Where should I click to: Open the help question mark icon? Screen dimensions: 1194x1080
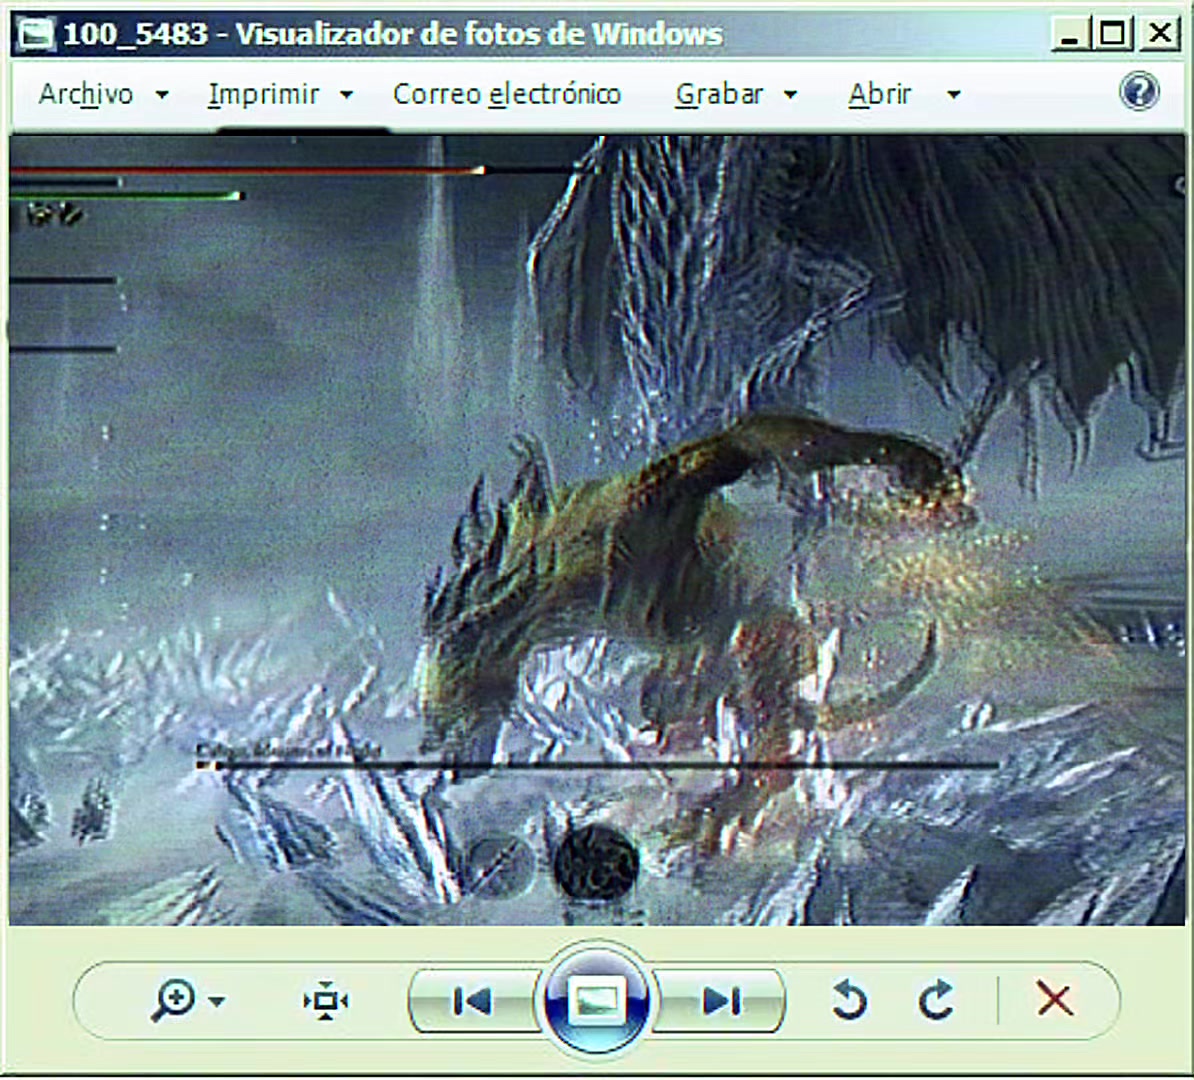(x=1139, y=92)
